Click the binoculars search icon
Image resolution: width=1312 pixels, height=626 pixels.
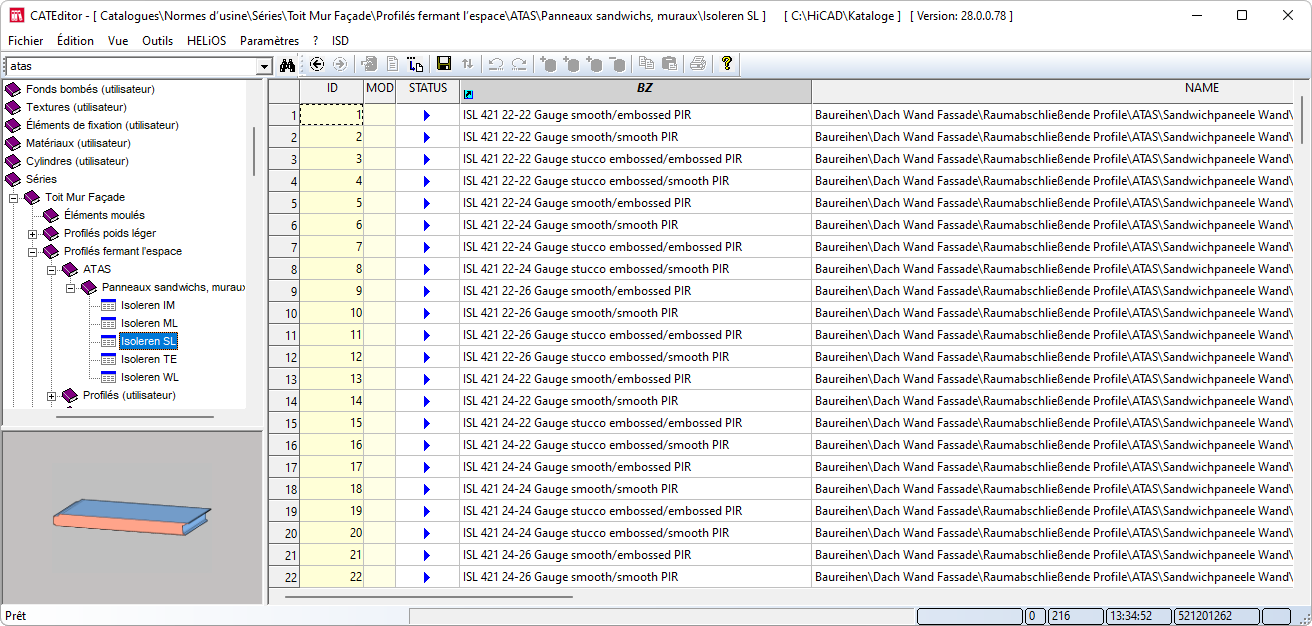coord(288,65)
